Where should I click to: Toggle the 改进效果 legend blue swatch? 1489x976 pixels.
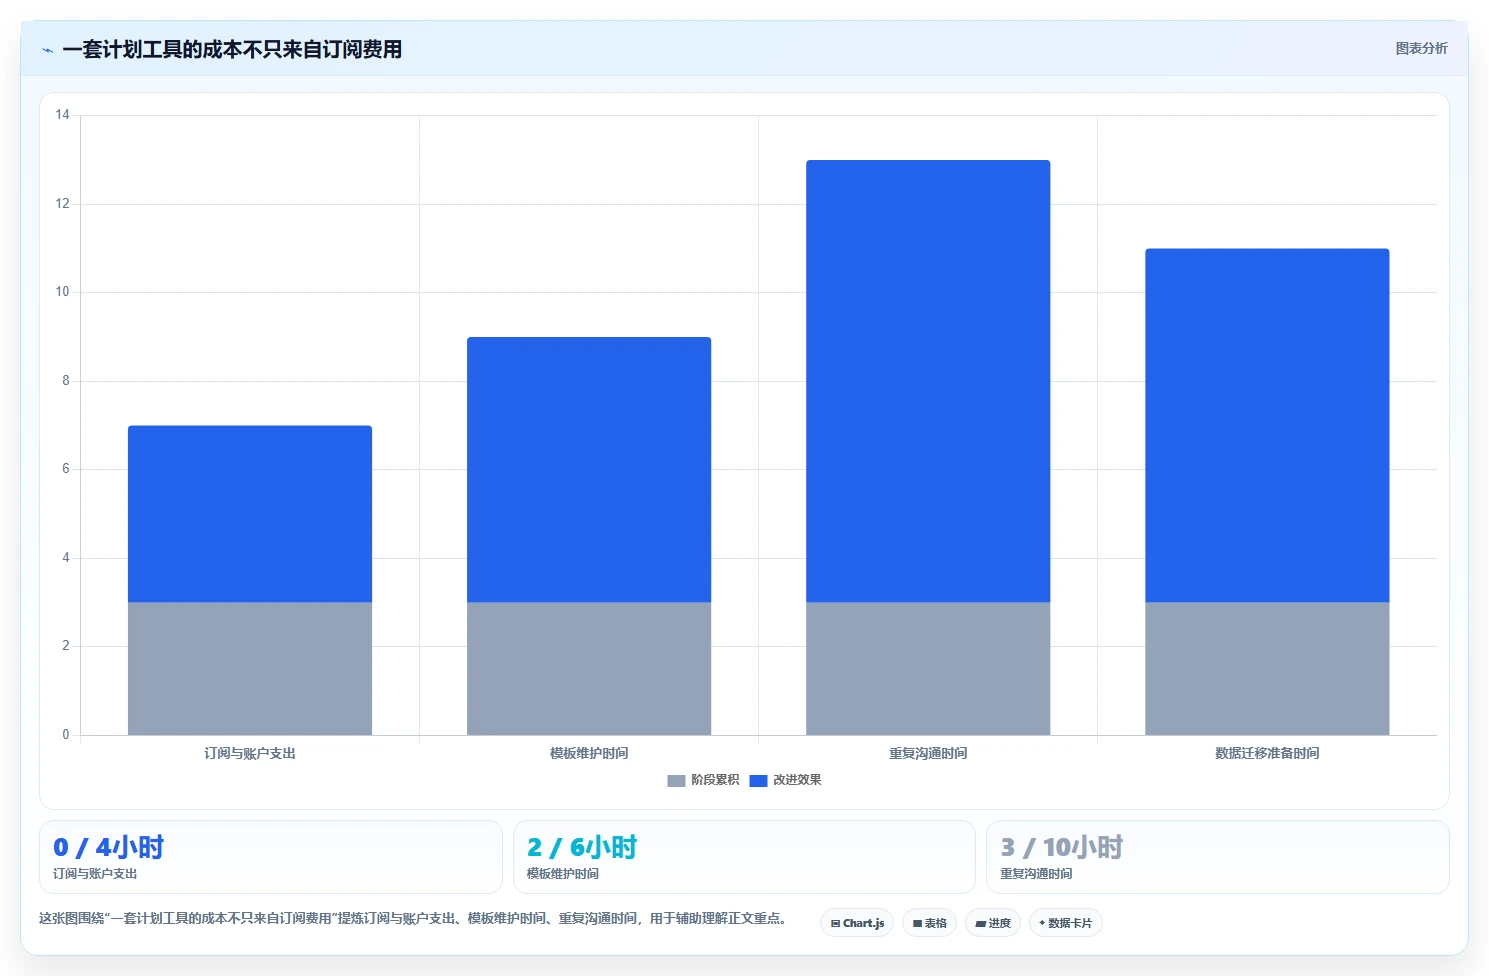758,780
